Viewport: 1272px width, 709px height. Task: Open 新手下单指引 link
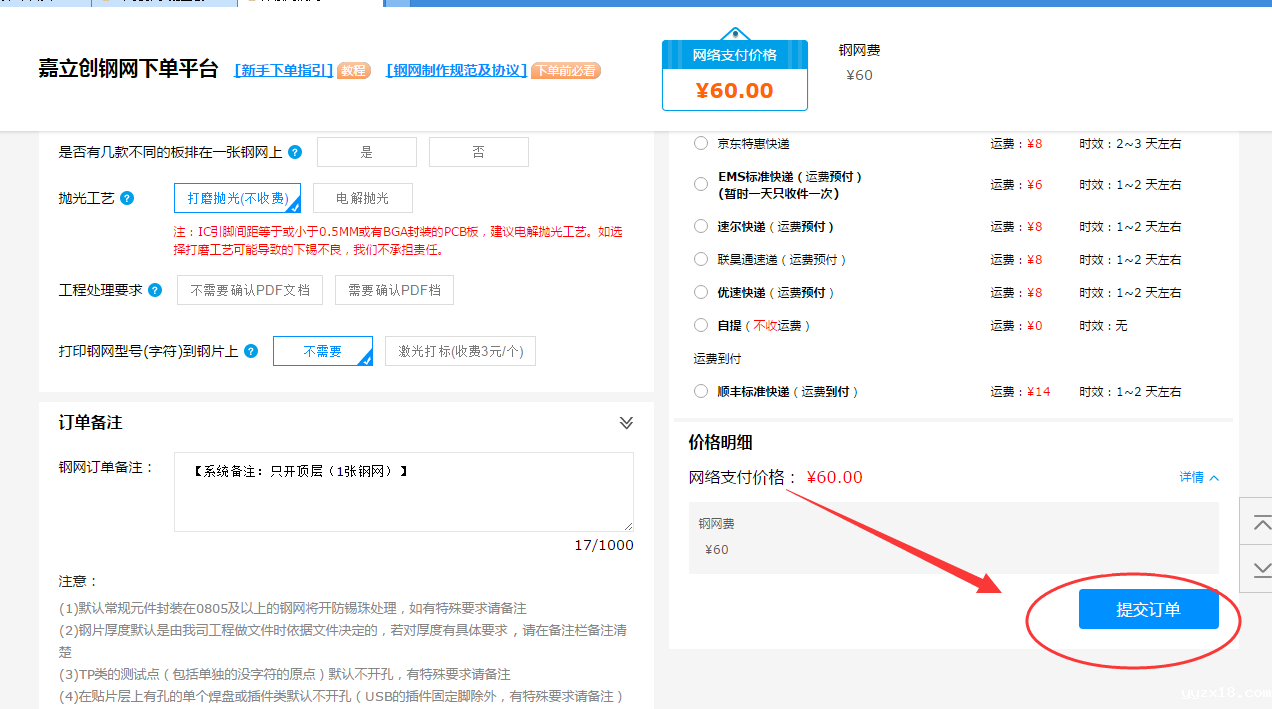pyautogui.click(x=283, y=71)
